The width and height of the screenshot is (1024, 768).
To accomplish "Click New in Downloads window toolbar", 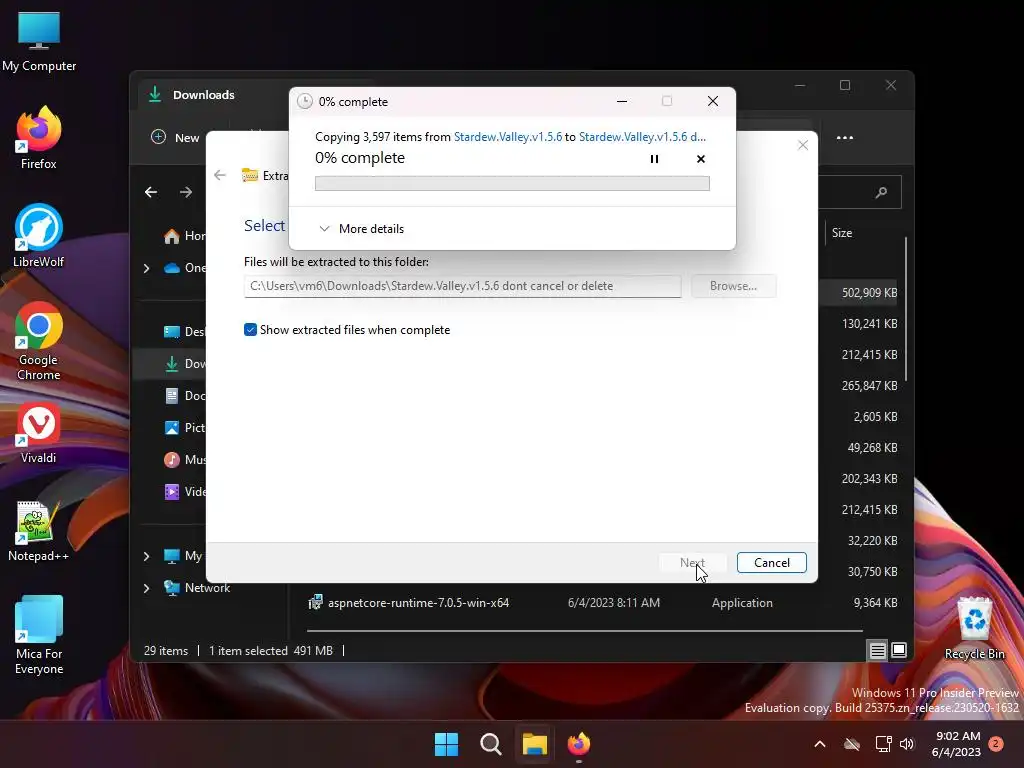I will pos(175,137).
